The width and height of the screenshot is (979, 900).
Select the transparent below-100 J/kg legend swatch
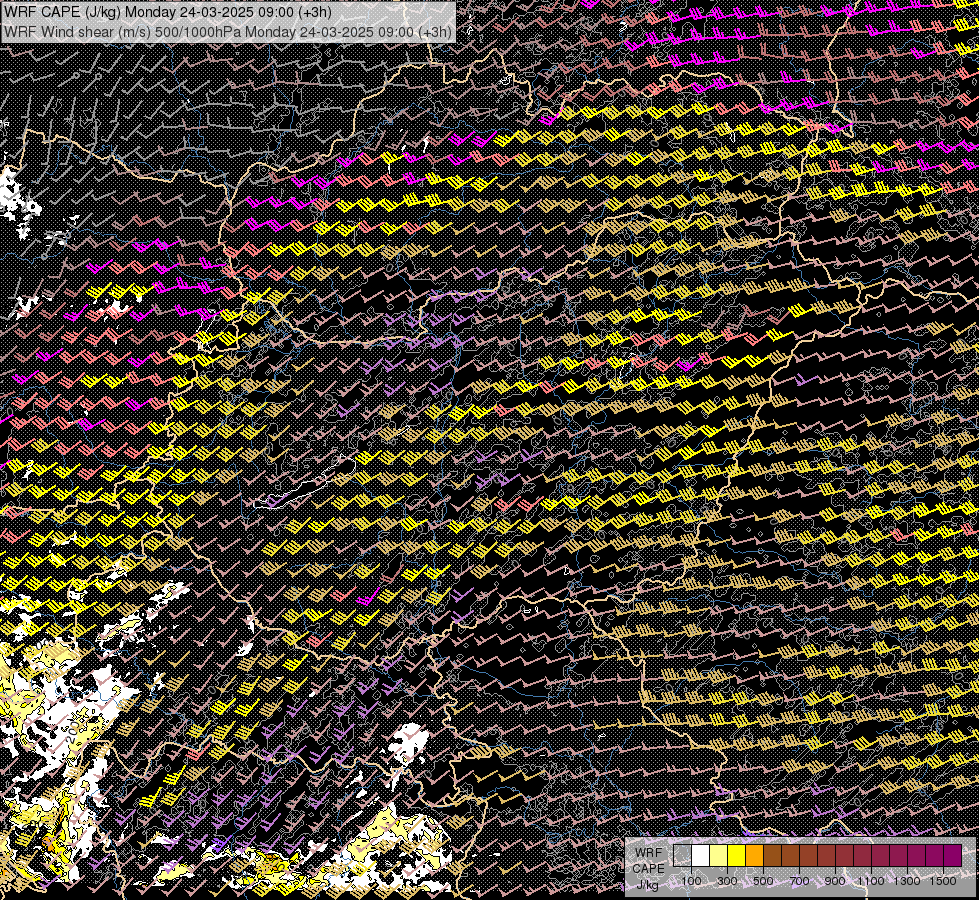click(682, 856)
